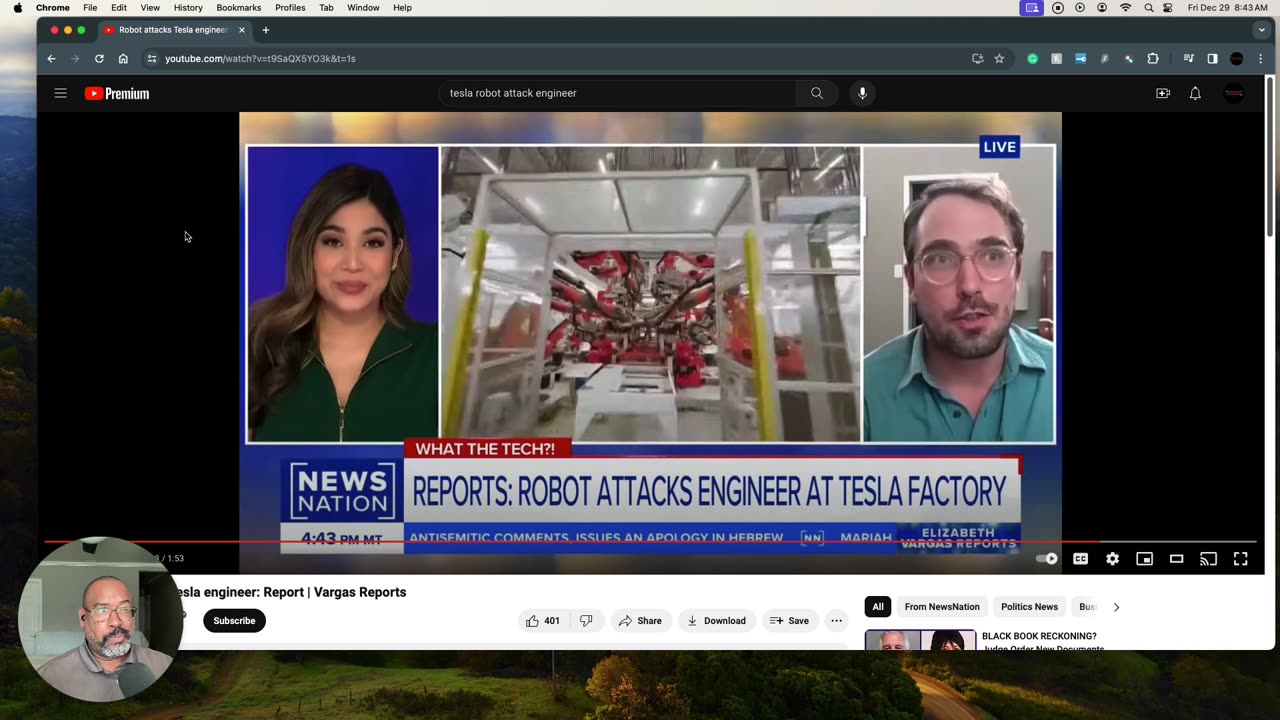Open the Create video icon
This screenshot has width=1280, height=720.
pyautogui.click(x=1163, y=93)
